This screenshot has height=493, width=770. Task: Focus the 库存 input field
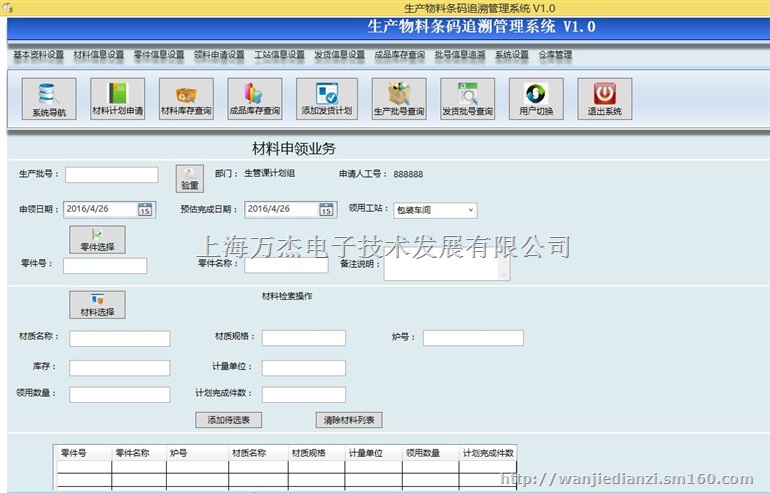(x=119, y=368)
